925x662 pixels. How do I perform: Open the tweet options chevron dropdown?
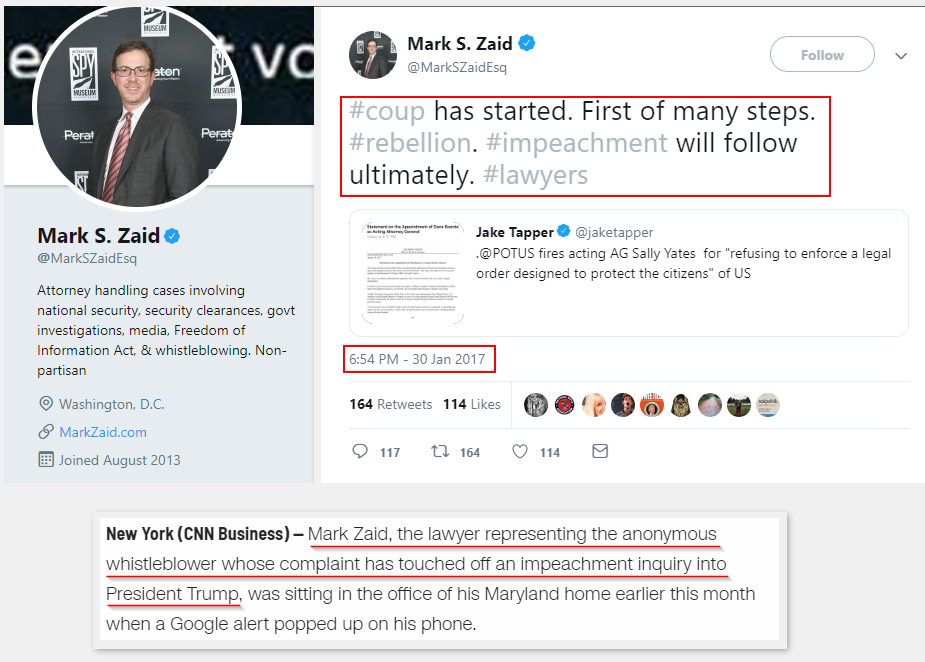click(x=901, y=56)
